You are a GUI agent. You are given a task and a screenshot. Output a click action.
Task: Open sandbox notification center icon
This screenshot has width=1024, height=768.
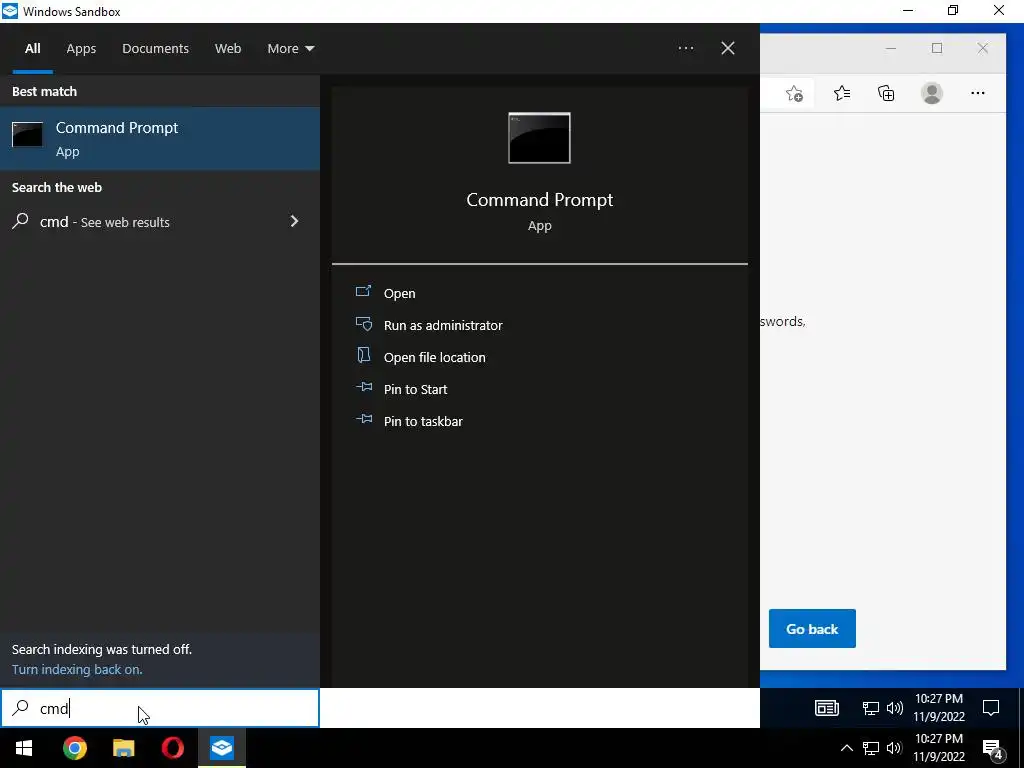[991, 708]
